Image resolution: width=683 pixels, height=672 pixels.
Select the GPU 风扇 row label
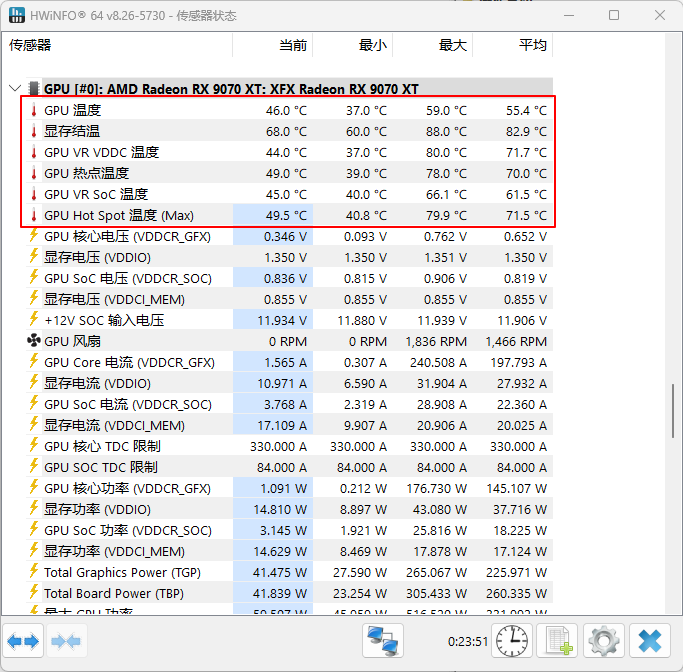[x=72, y=341]
